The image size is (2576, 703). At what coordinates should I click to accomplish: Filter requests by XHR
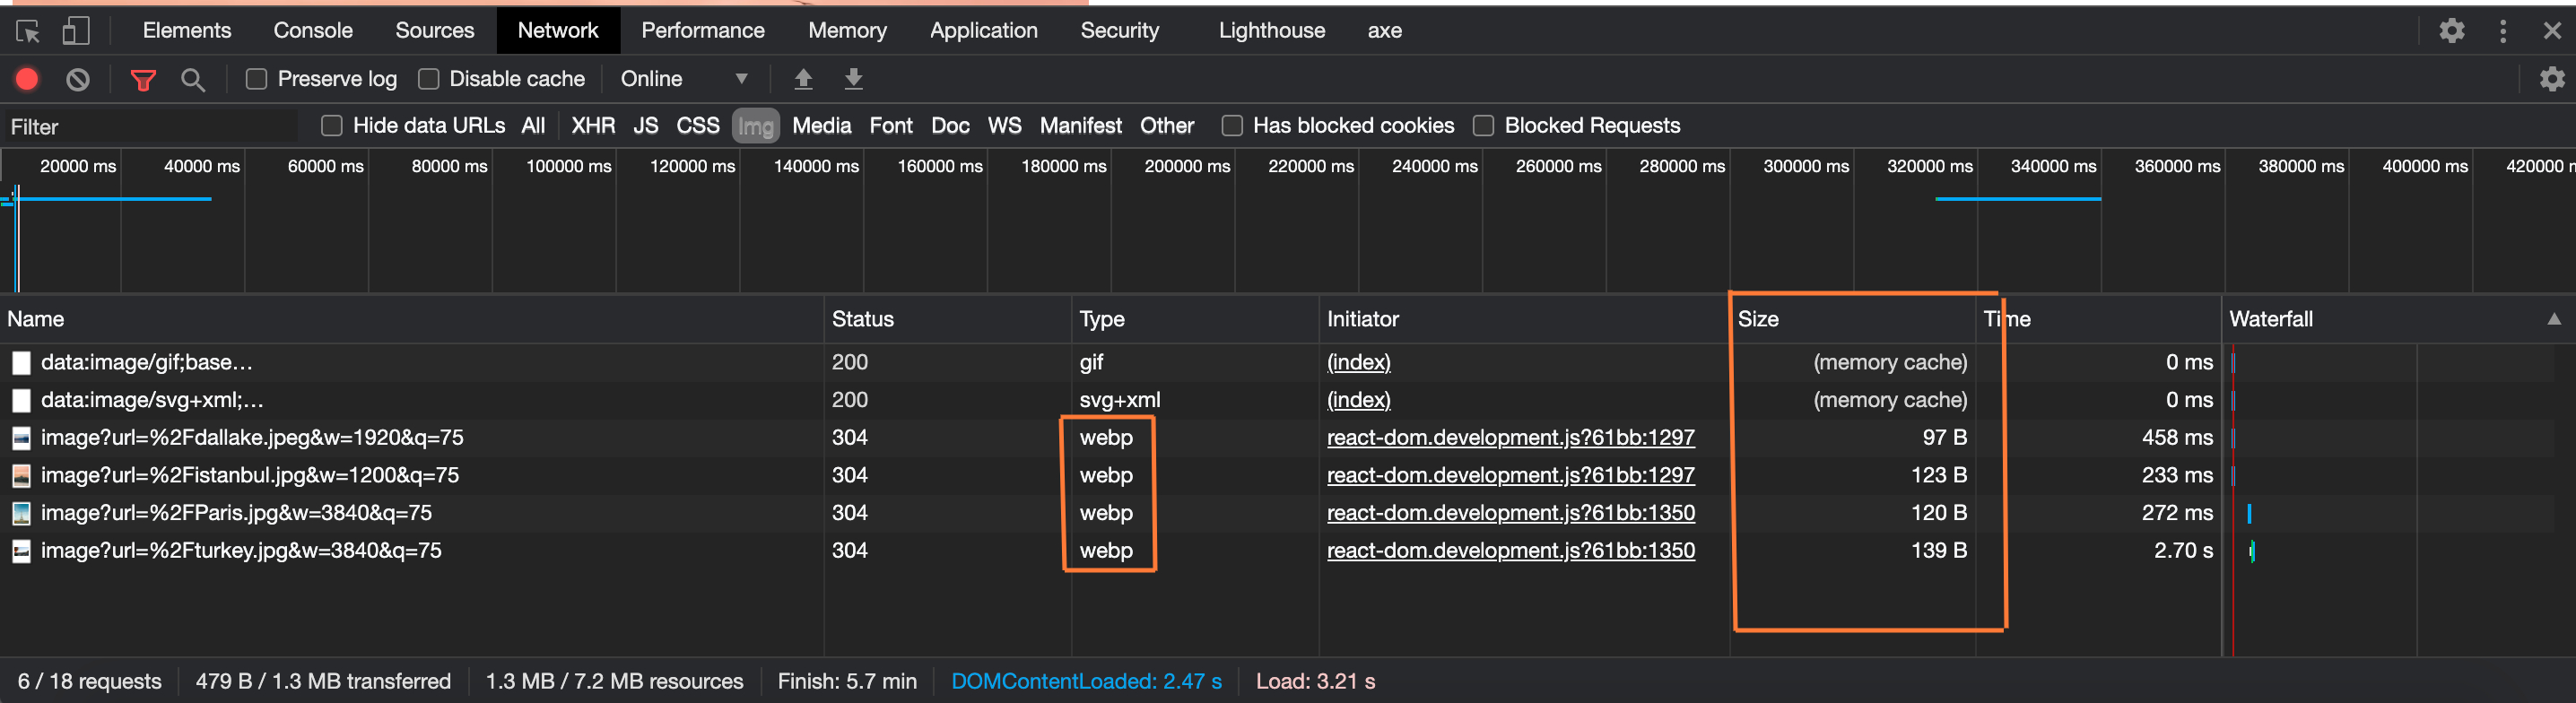click(593, 126)
